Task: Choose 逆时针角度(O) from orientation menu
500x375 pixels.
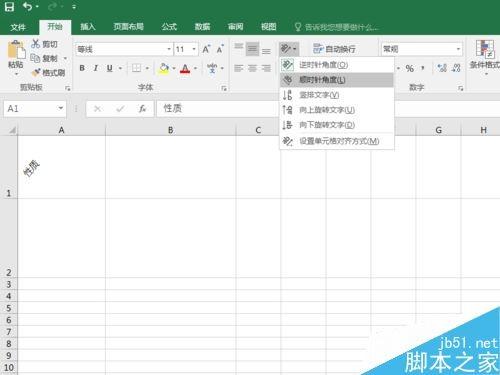Action: (337, 65)
